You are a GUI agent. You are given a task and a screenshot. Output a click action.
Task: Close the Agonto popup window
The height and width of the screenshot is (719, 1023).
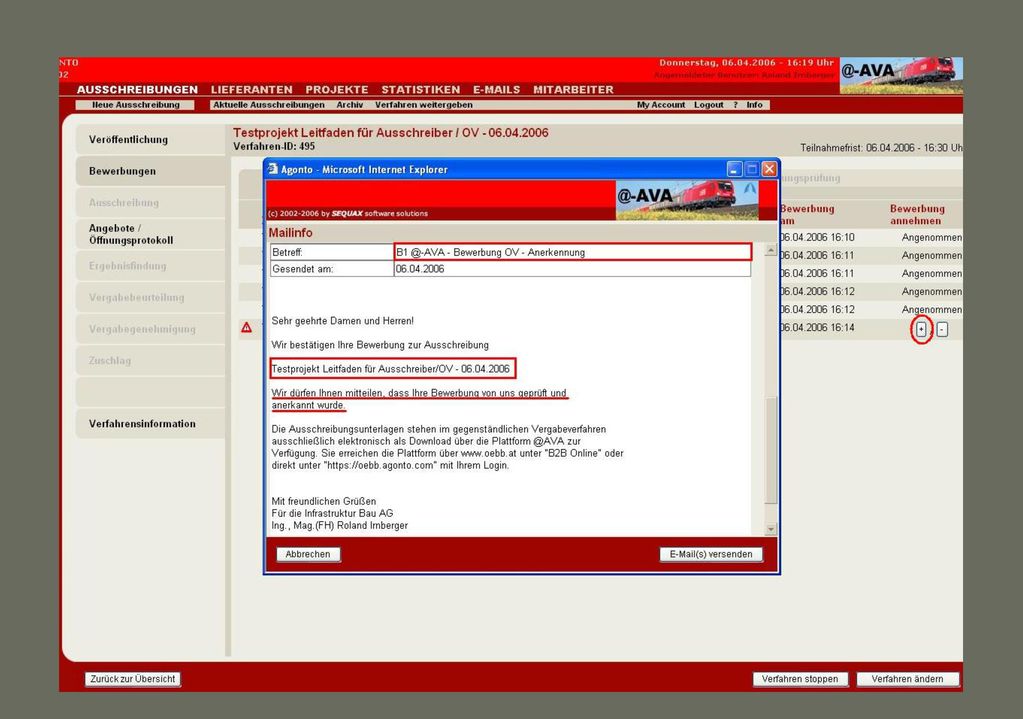click(769, 169)
